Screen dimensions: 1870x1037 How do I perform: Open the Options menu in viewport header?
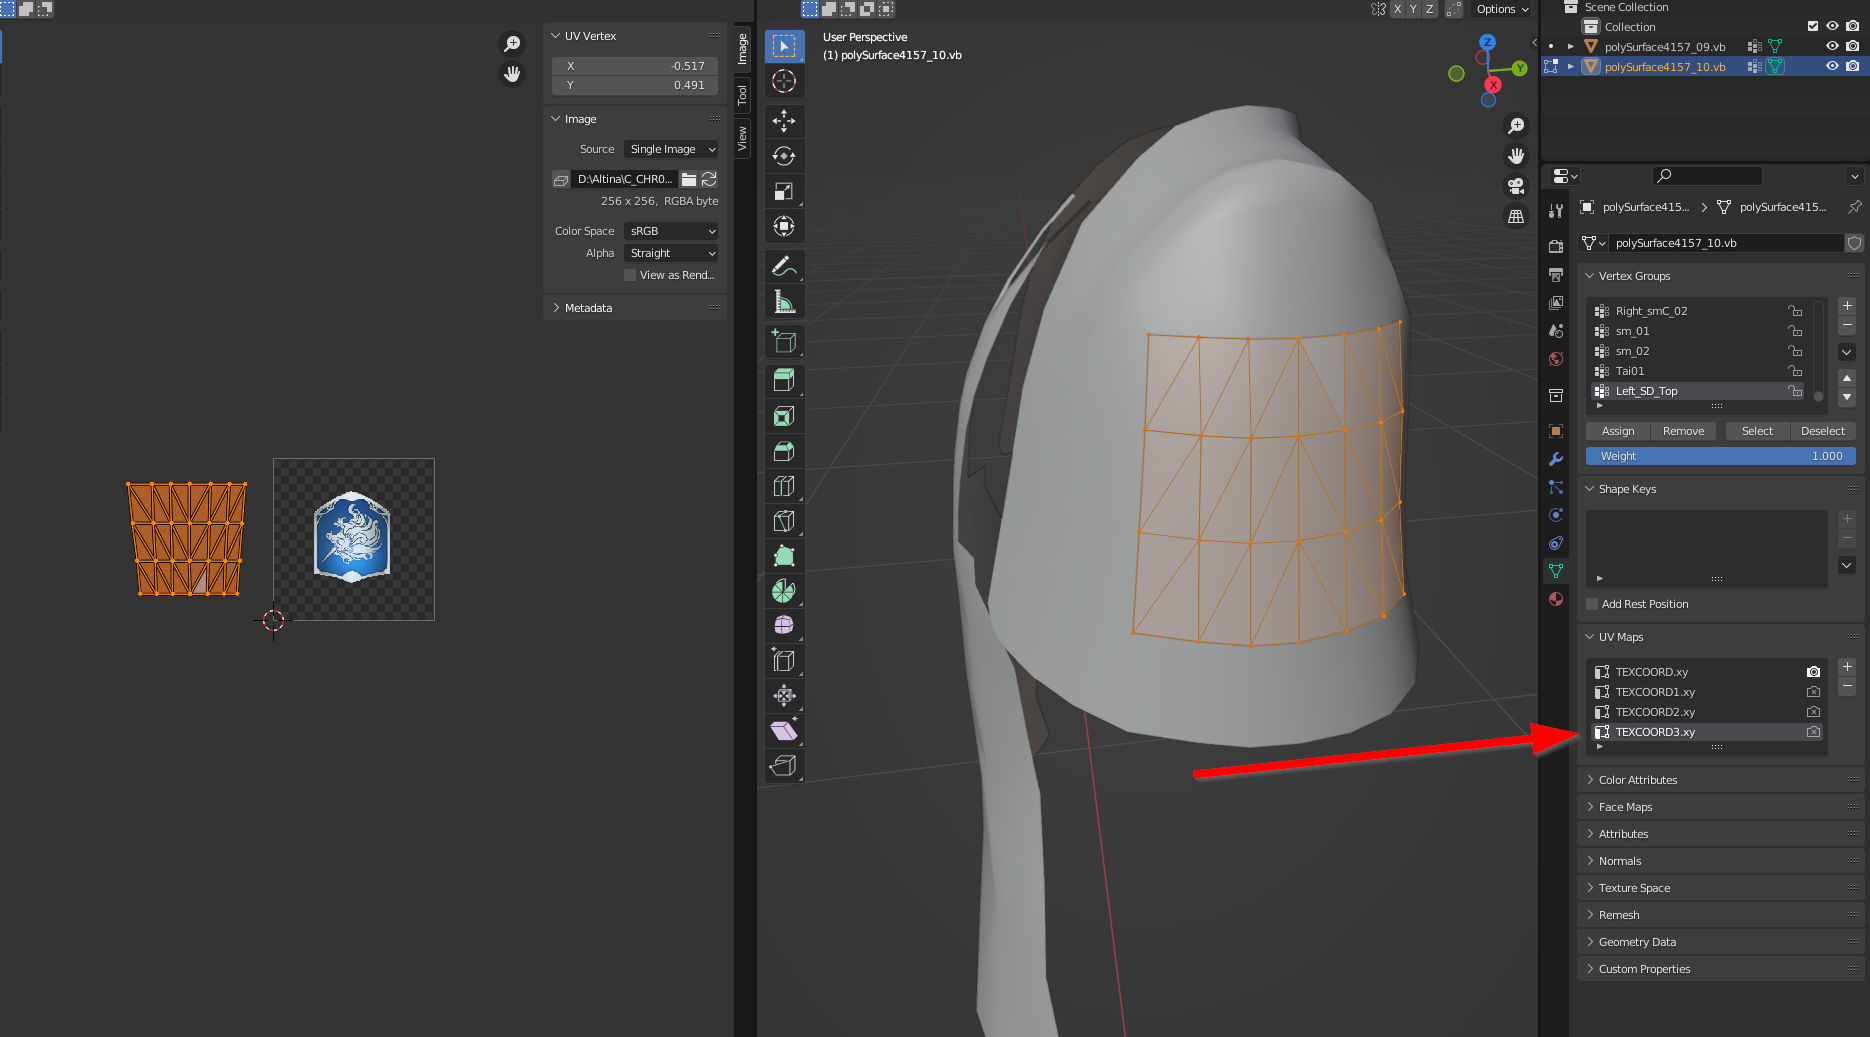point(1502,9)
